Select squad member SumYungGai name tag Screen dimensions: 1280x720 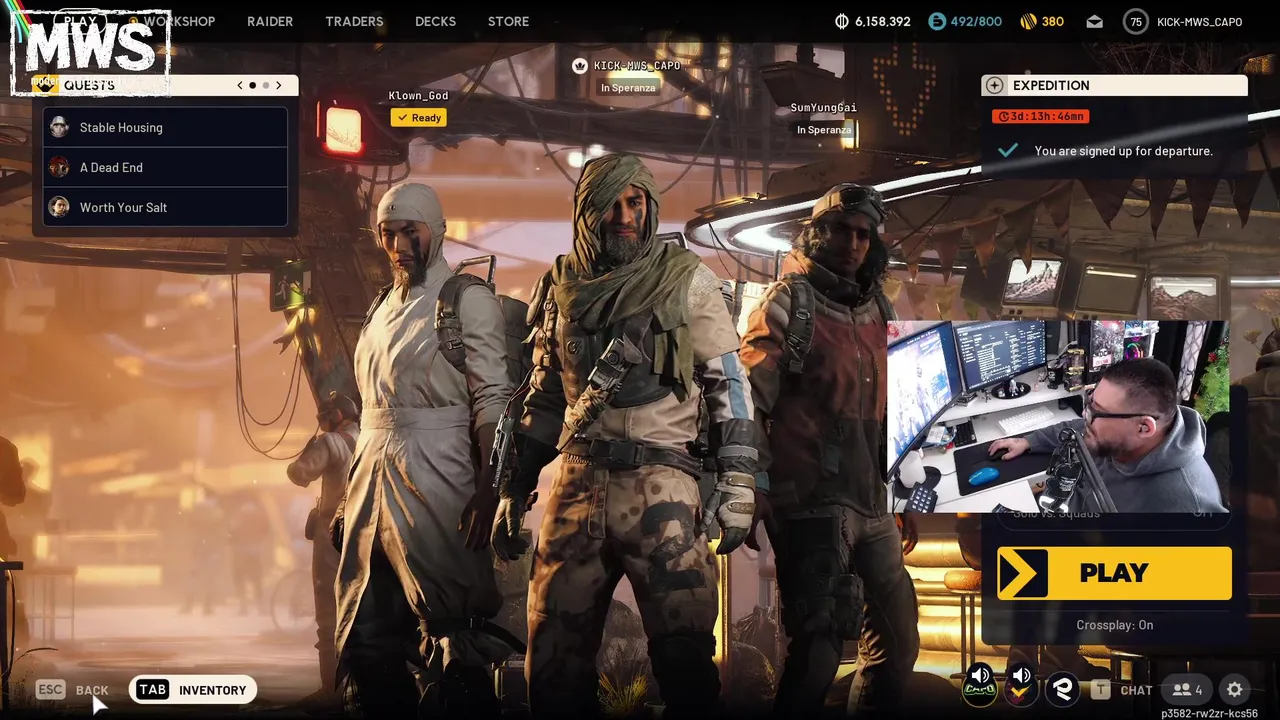click(x=823, y=108)
